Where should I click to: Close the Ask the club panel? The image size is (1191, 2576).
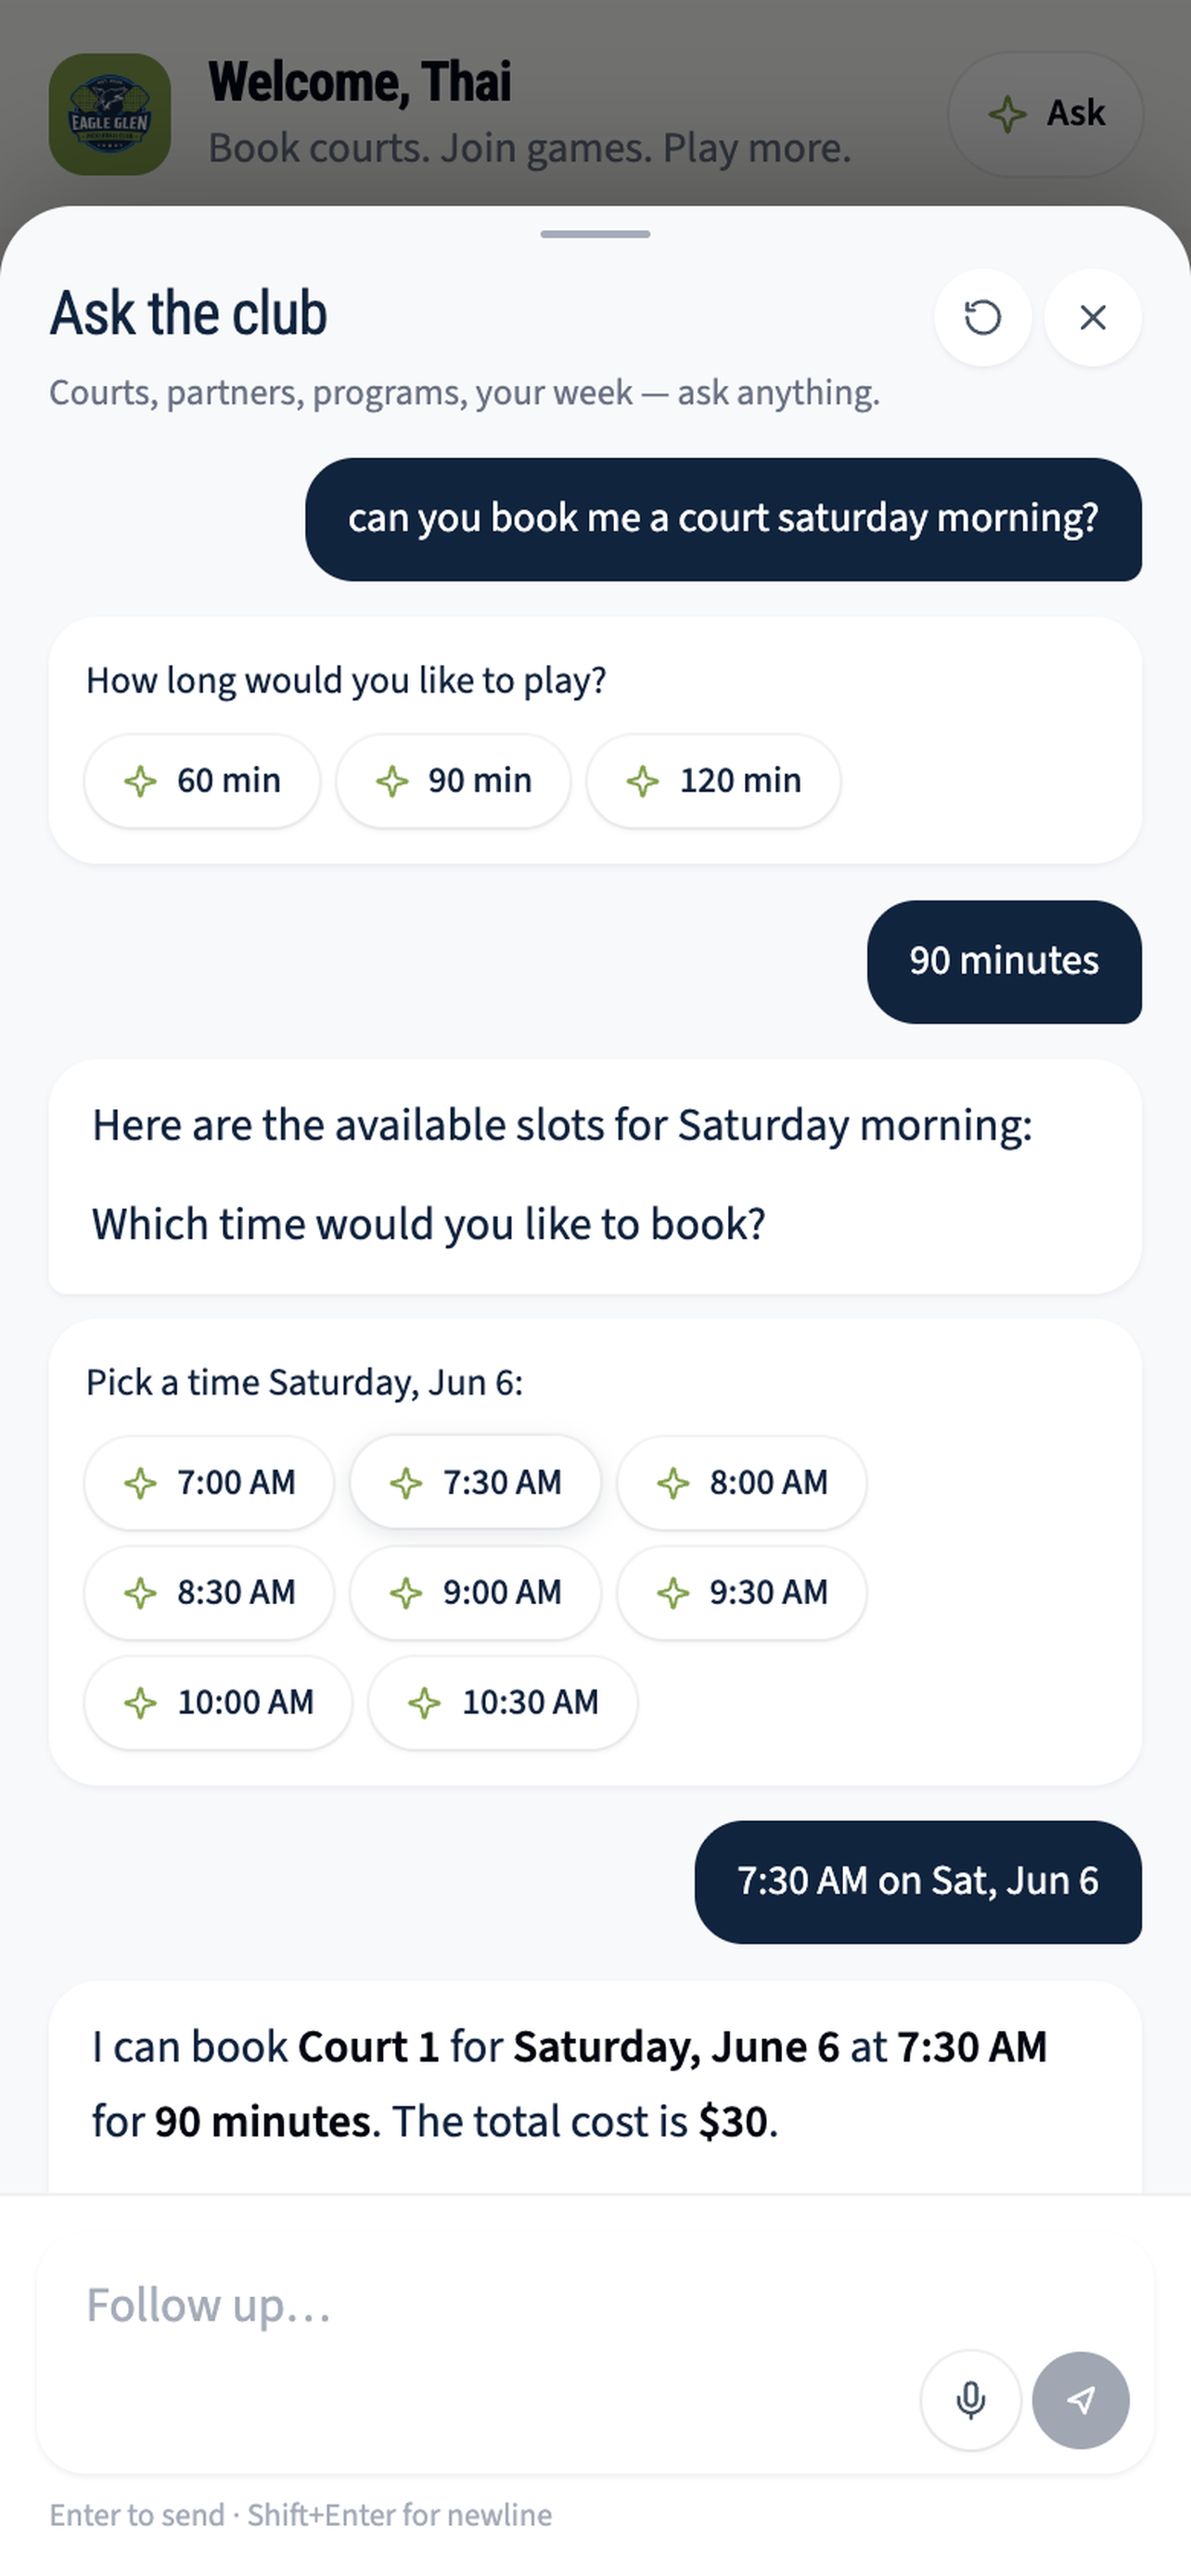[x=1092, y=318]
